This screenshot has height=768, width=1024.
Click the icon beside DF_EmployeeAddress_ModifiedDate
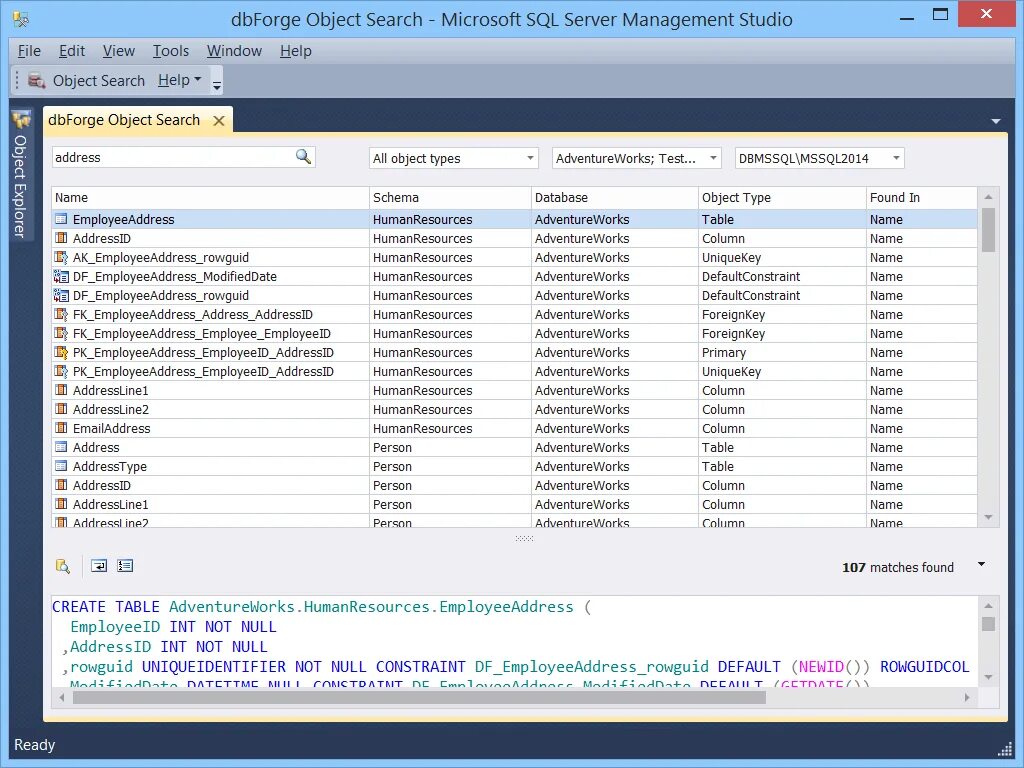click(x=61, y=276)
